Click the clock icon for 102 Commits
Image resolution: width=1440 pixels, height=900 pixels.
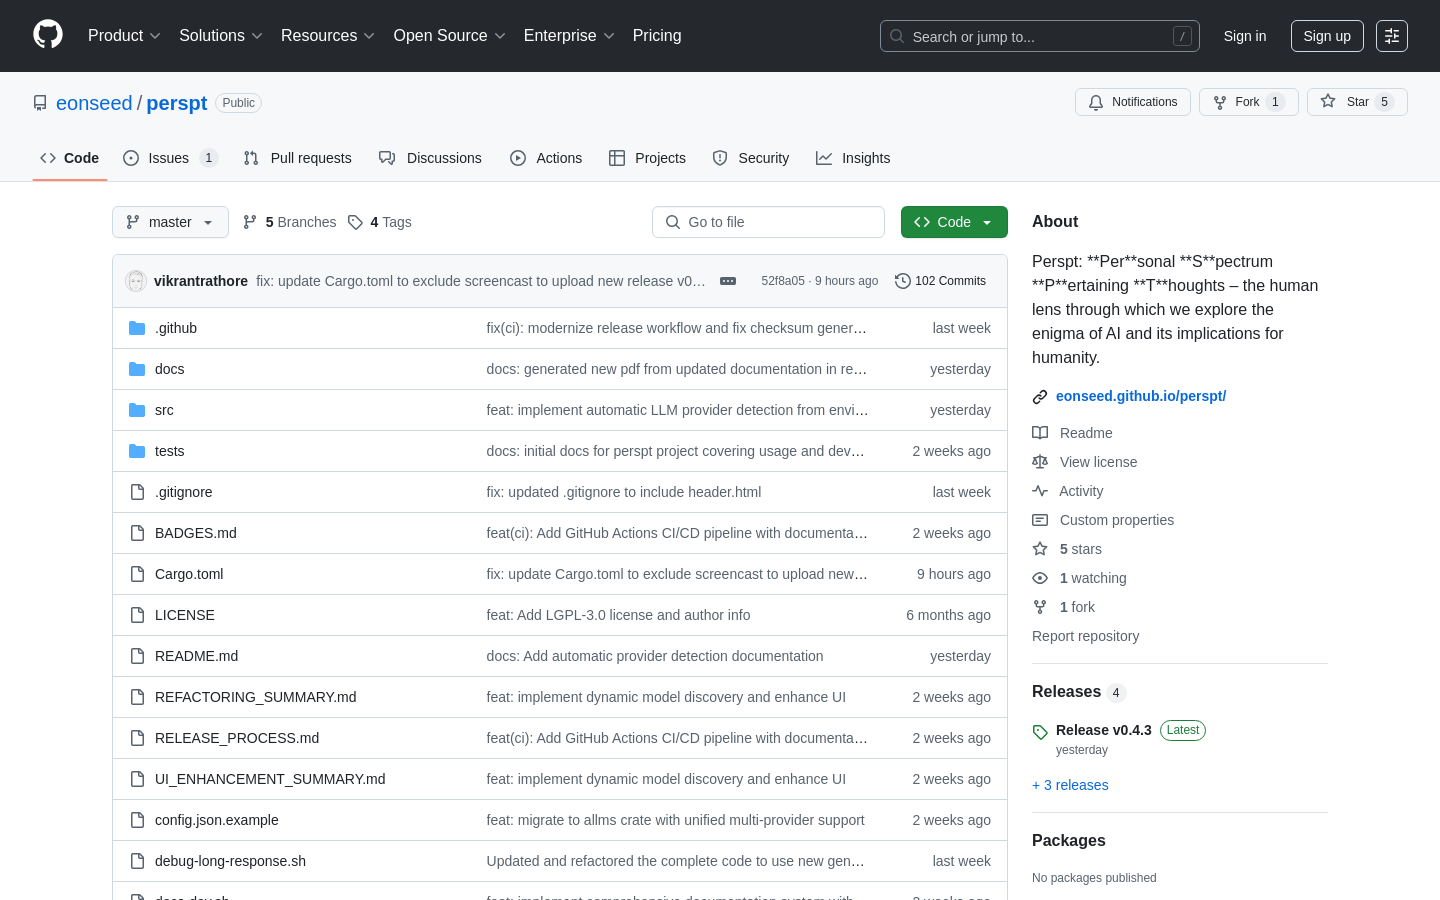(903, 281)
